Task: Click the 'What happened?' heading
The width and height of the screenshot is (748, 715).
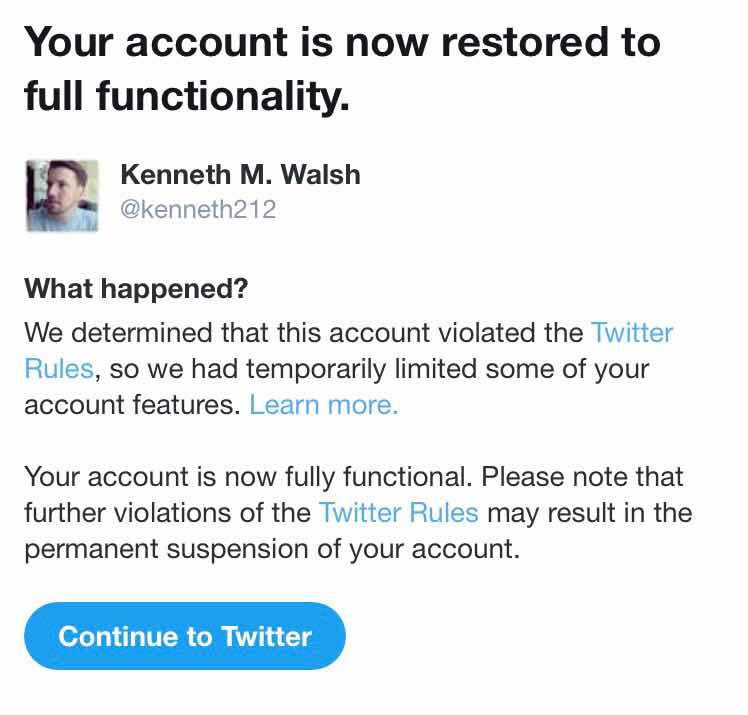Action: pyautogui.click(x=136, y=289)
